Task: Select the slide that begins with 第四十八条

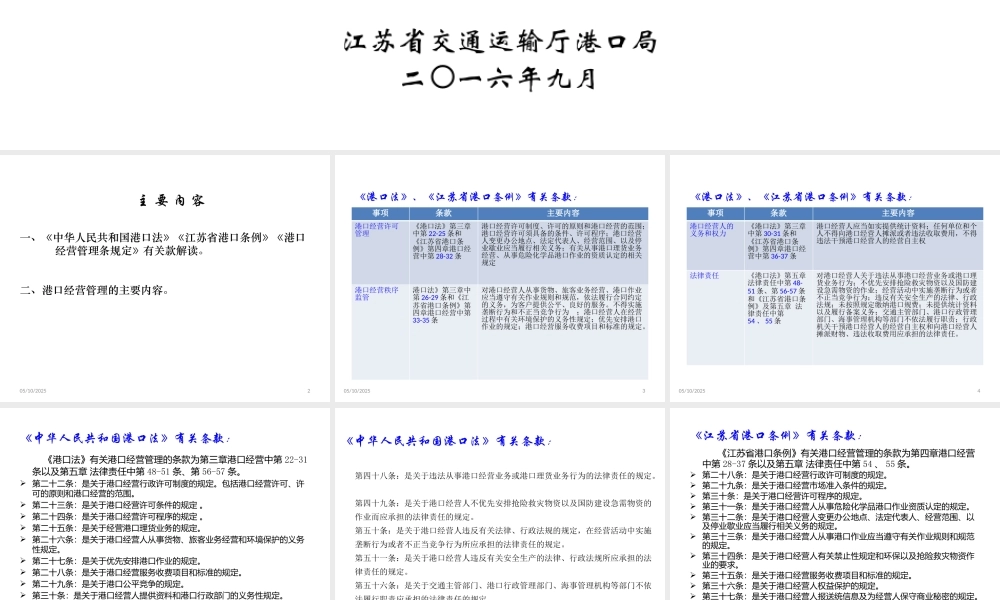Action: [x=500, y=504]
